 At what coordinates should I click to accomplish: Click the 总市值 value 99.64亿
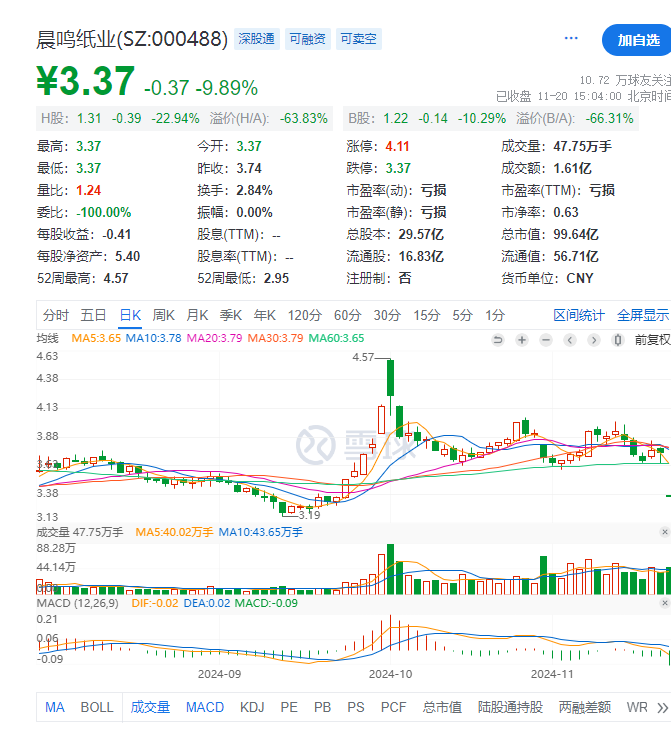[x=576, y=235]
